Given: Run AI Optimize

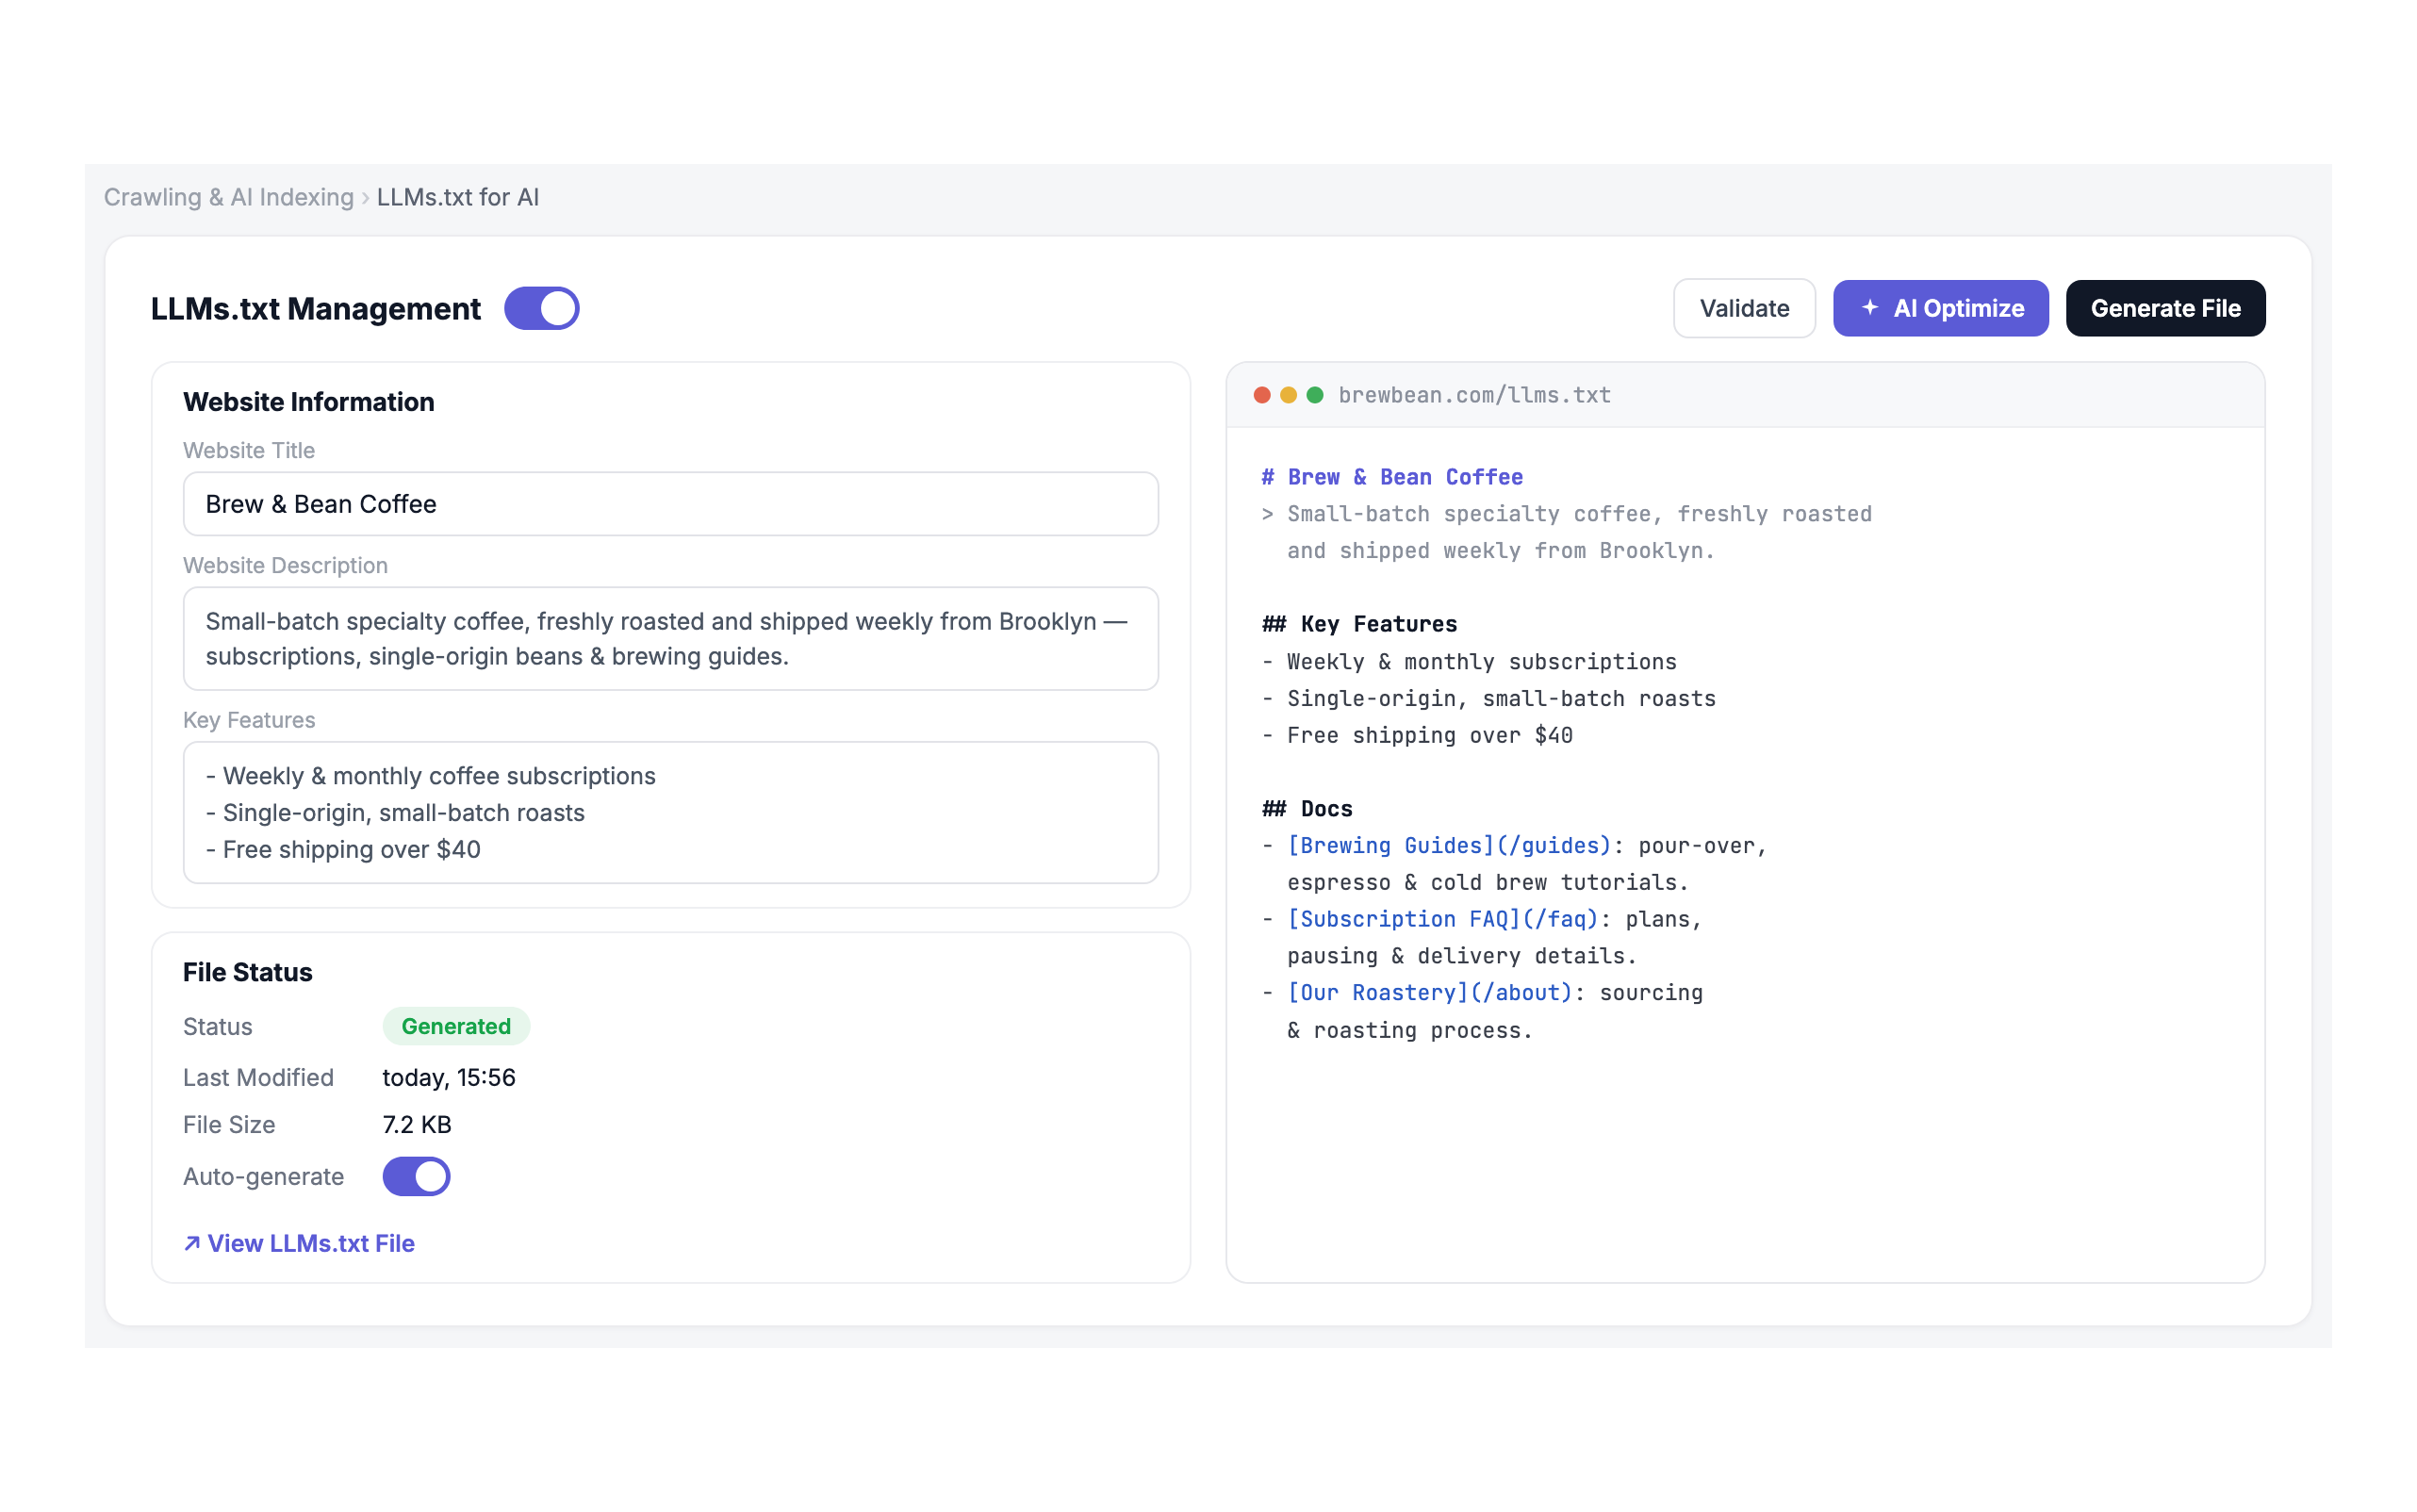Looking at the screenshot, I should pyautogui.click(x=1940, y=308).
